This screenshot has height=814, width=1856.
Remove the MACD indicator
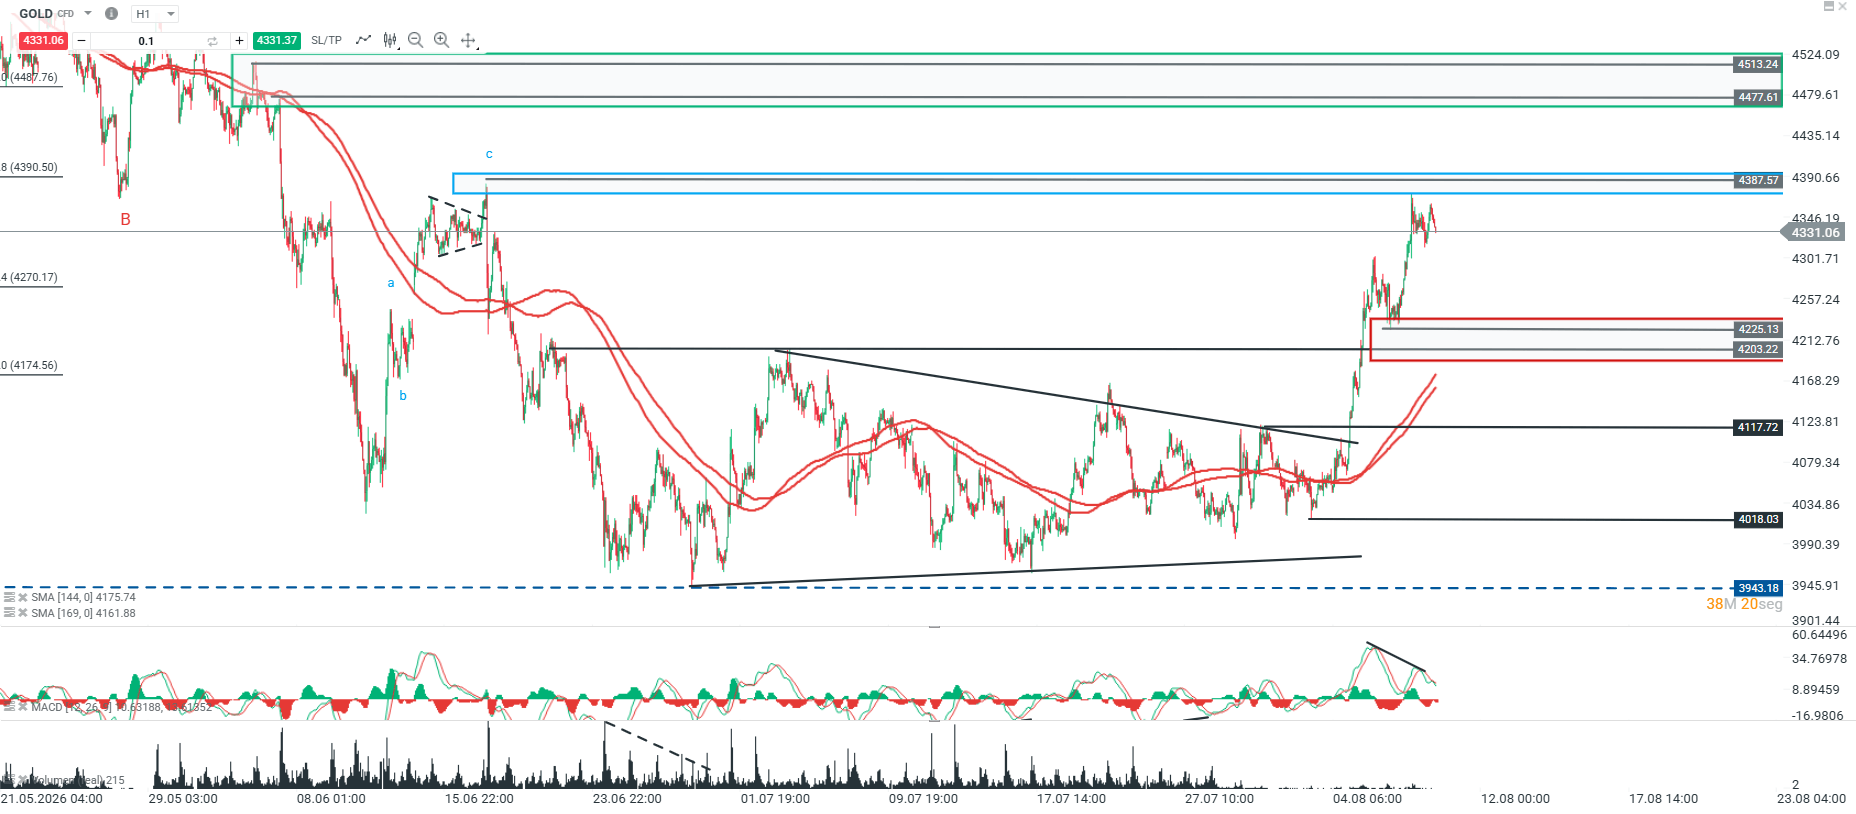pyautogui.click(x=22, y=706)
